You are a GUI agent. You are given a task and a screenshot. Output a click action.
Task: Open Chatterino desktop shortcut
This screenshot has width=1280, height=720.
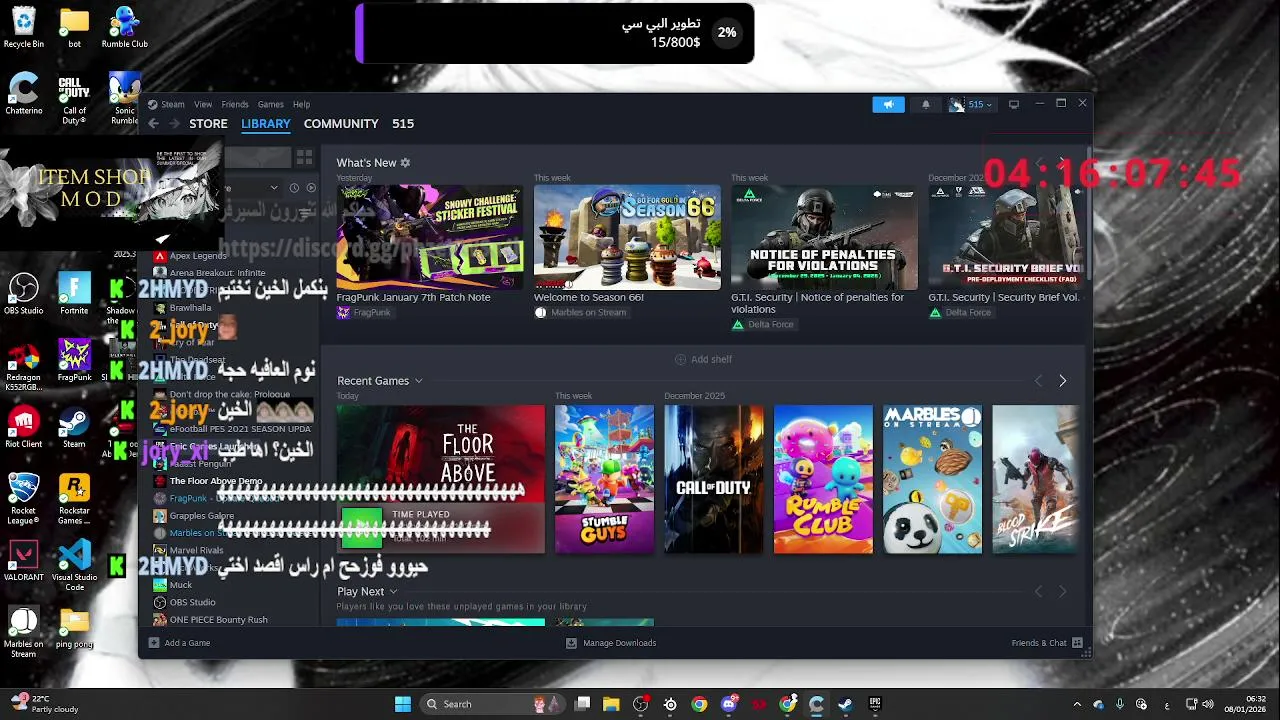point(24,95)
